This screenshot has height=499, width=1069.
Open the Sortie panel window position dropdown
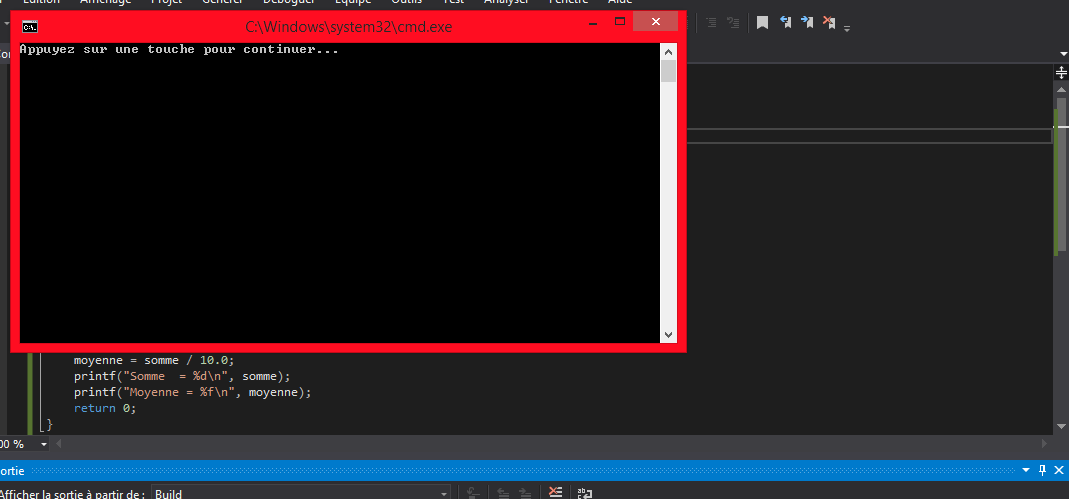(x=1027, y=470)
